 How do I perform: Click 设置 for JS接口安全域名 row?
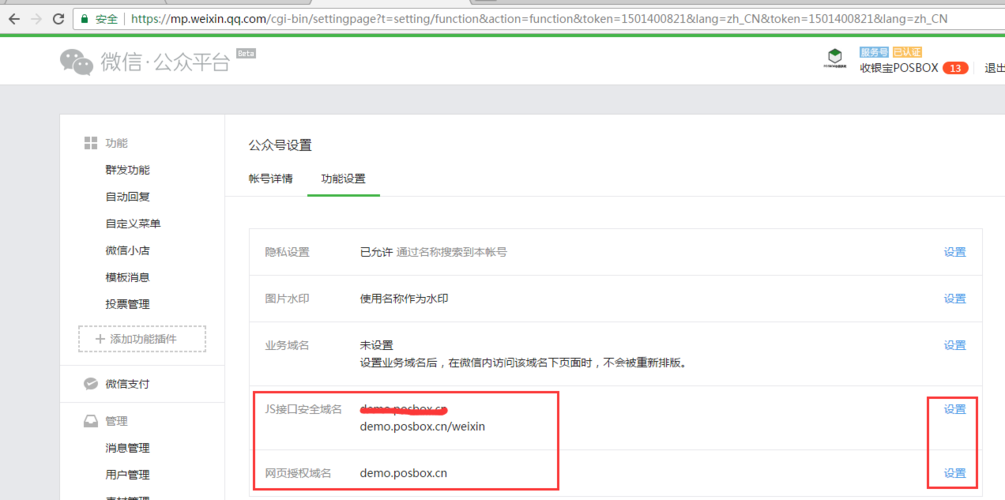(x=954, y=409)
